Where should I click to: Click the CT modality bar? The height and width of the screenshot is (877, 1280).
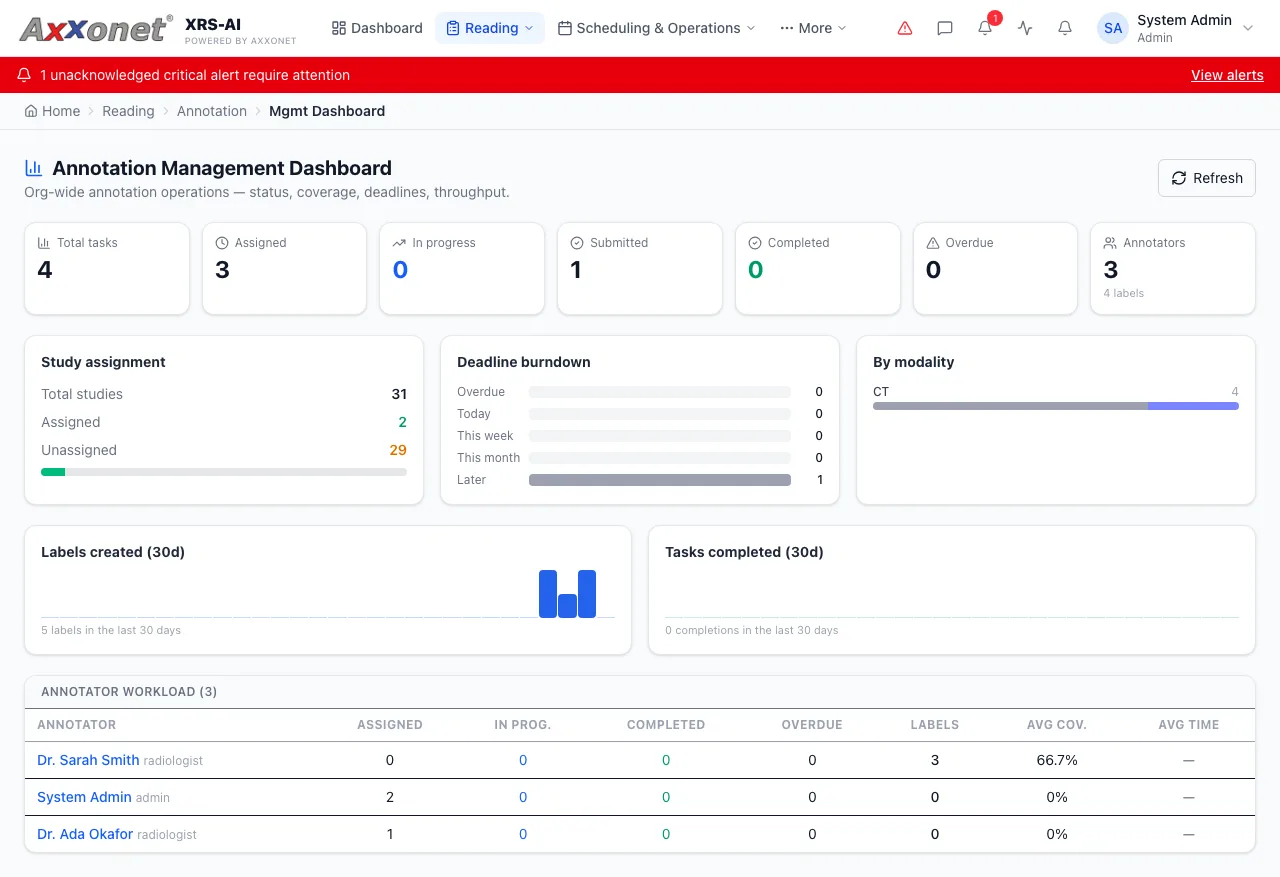1056,406
